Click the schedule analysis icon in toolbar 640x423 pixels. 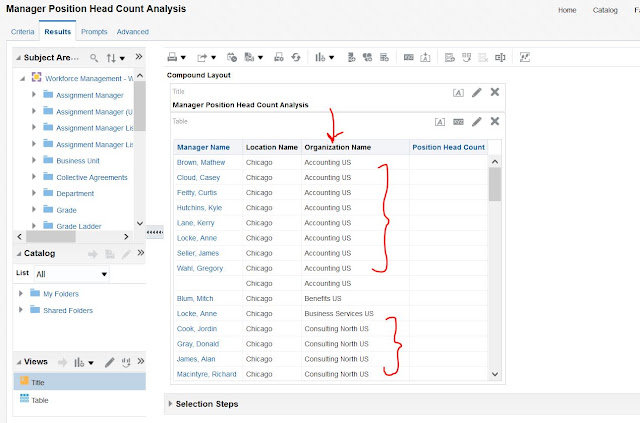pos(232,58)
